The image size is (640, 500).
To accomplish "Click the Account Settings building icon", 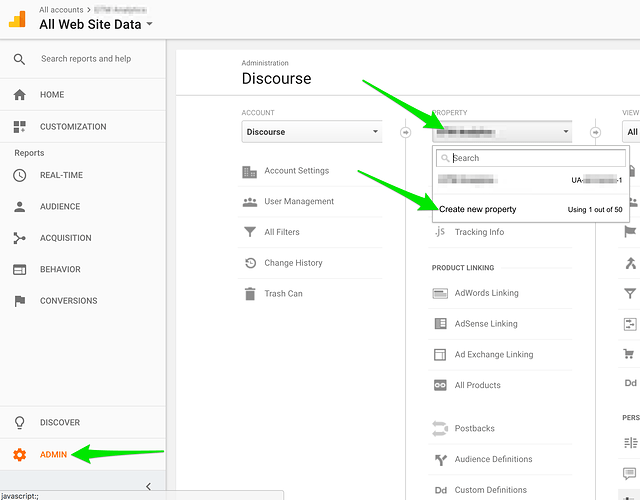I will tap(249, 172).
